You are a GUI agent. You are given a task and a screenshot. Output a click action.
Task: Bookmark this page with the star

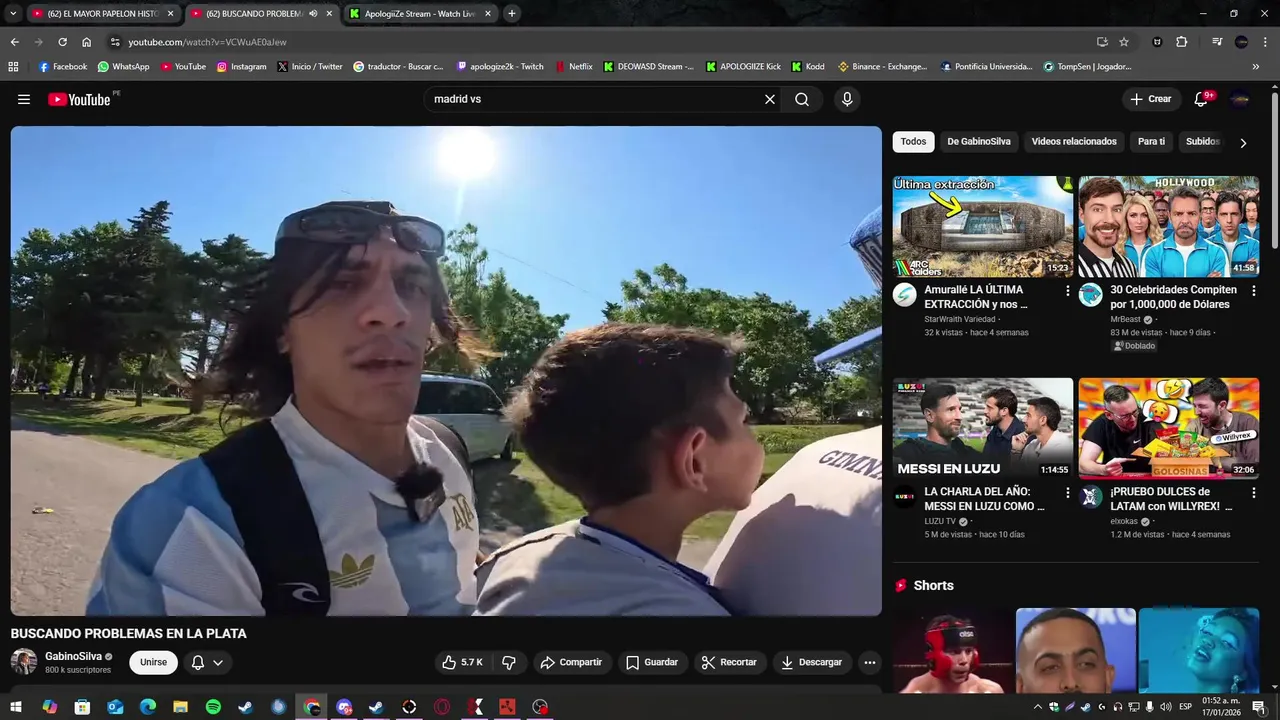coord(1124,42)
